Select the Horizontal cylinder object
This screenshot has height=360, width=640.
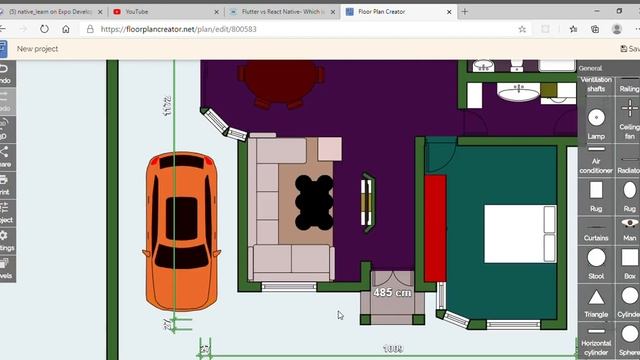point(596,341)
